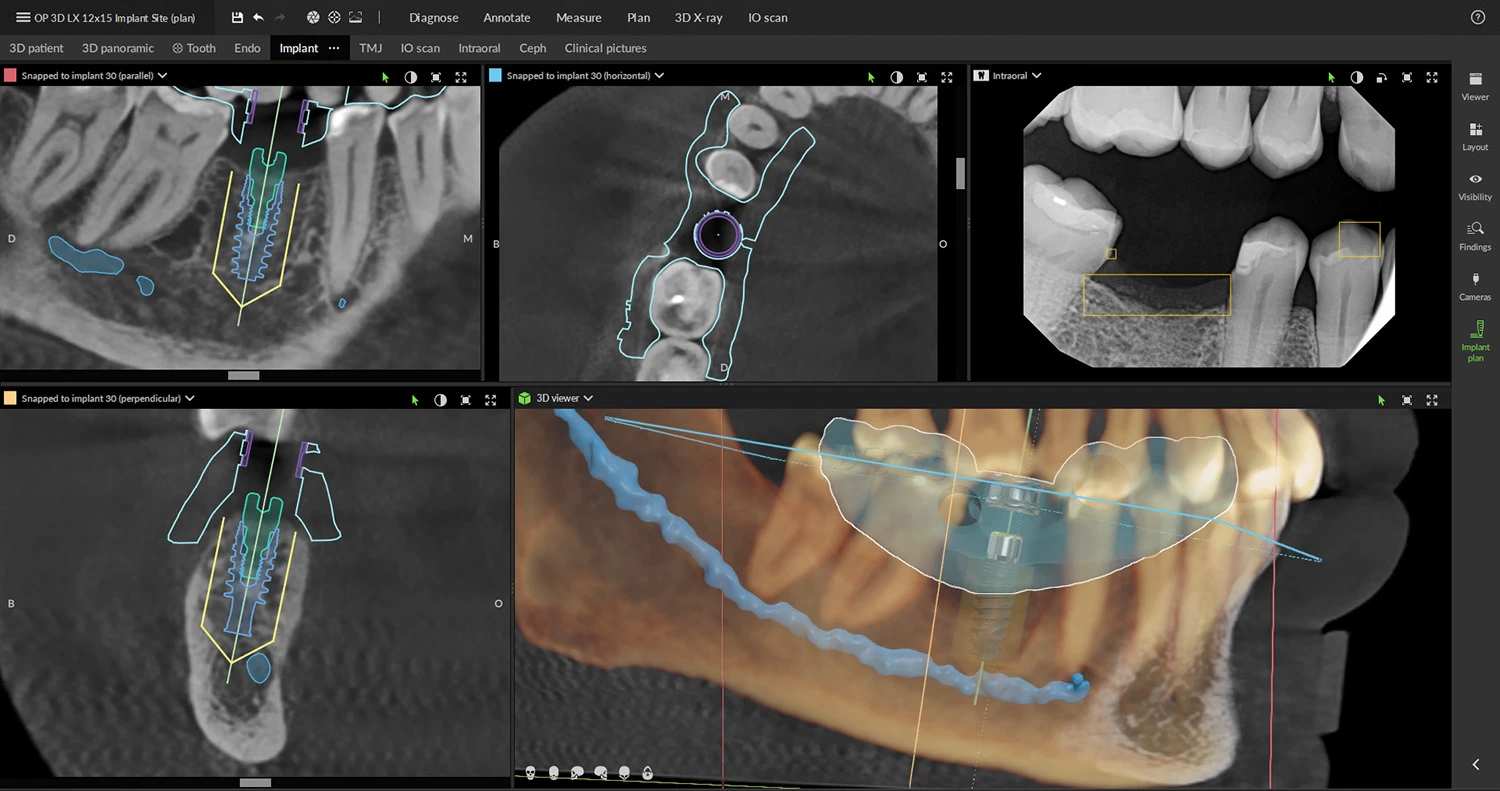
Task: Open the 3D viewer view dropdown
Action: pyautogui.click(x=587, y=397)
